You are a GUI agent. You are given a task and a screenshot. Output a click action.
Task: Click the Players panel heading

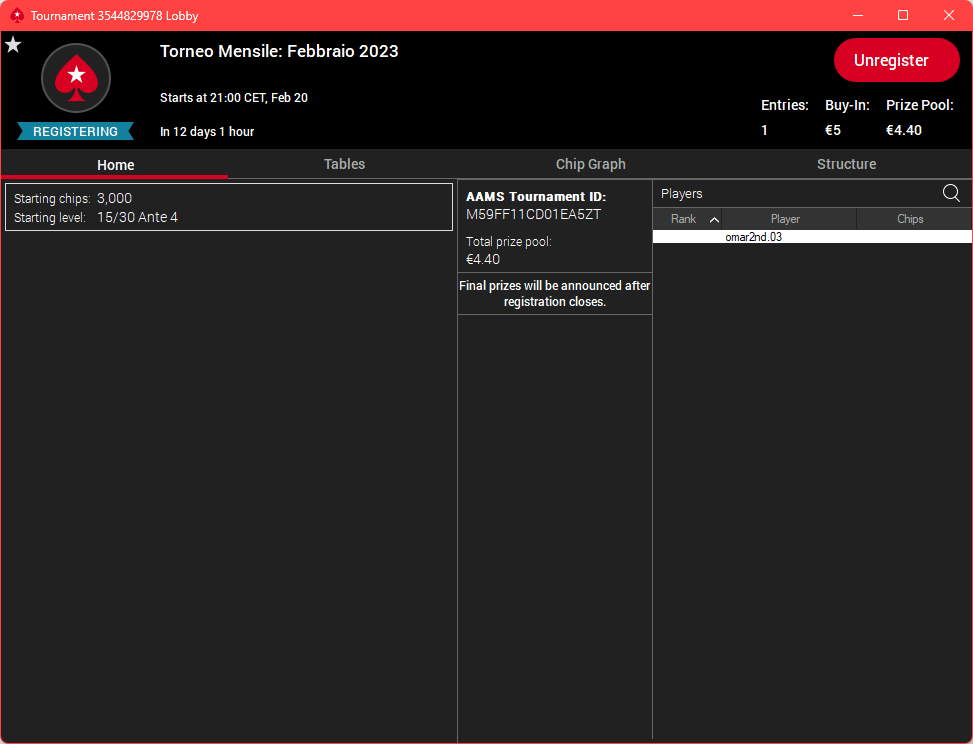tap(681, 194)
